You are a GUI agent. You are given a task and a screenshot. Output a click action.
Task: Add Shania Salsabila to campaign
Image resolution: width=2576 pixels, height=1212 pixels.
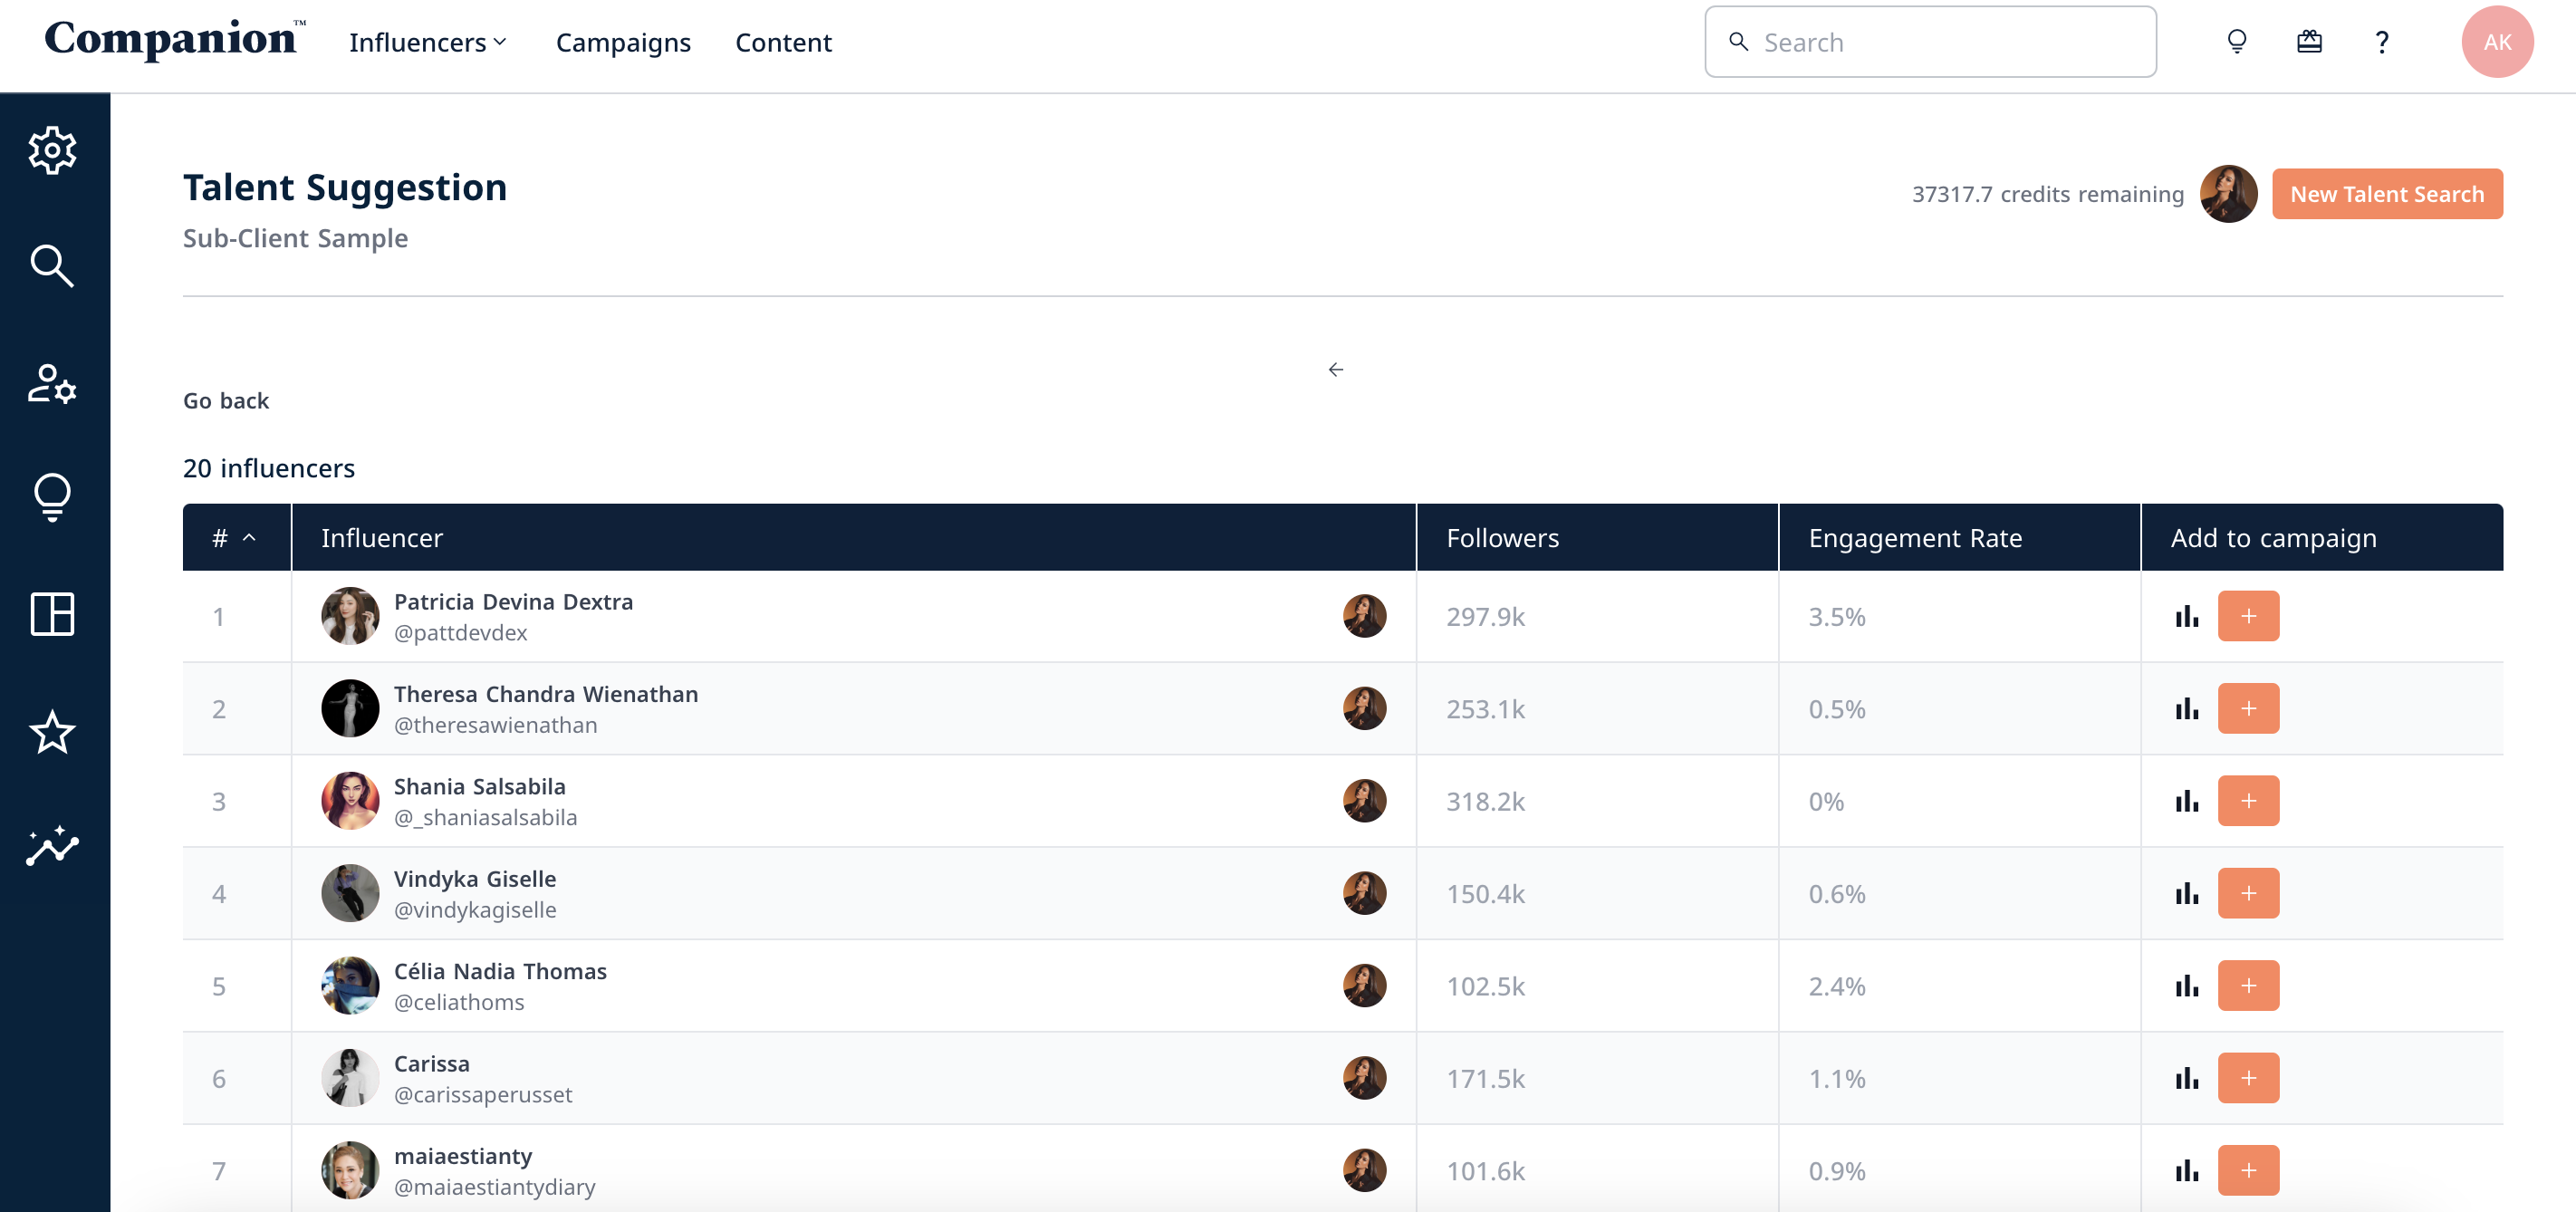pyautogui.click(x=2247, y=801)
